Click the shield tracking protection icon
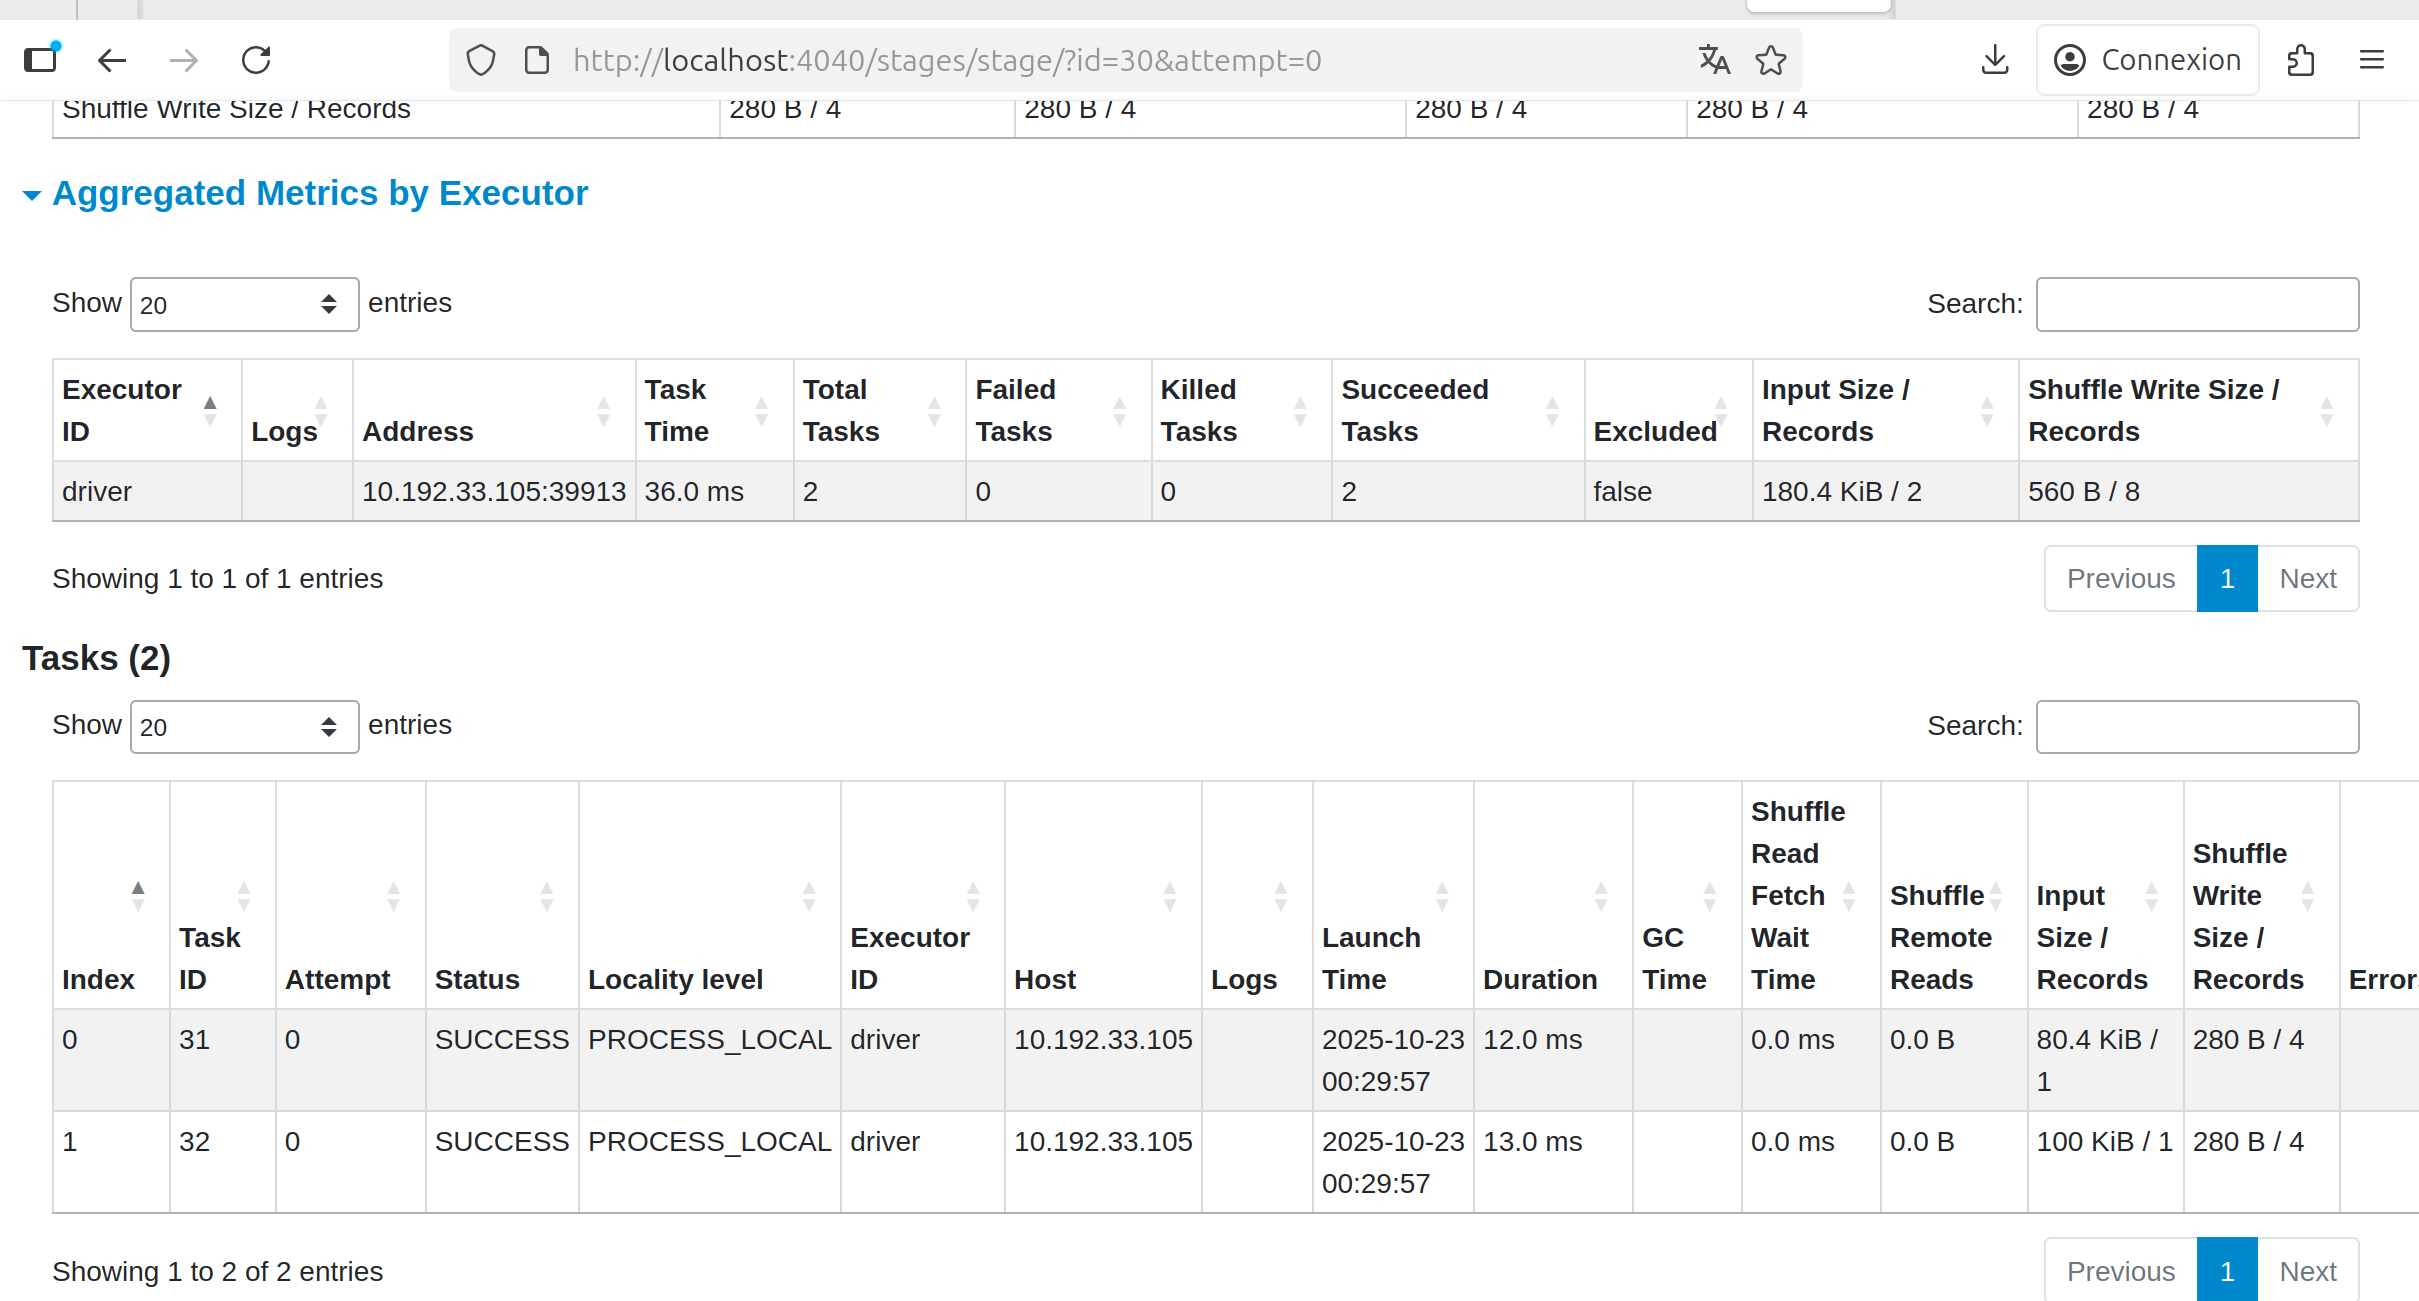Image resolution: width=2419 pixels, height=1301 pixels. [481, 60]
